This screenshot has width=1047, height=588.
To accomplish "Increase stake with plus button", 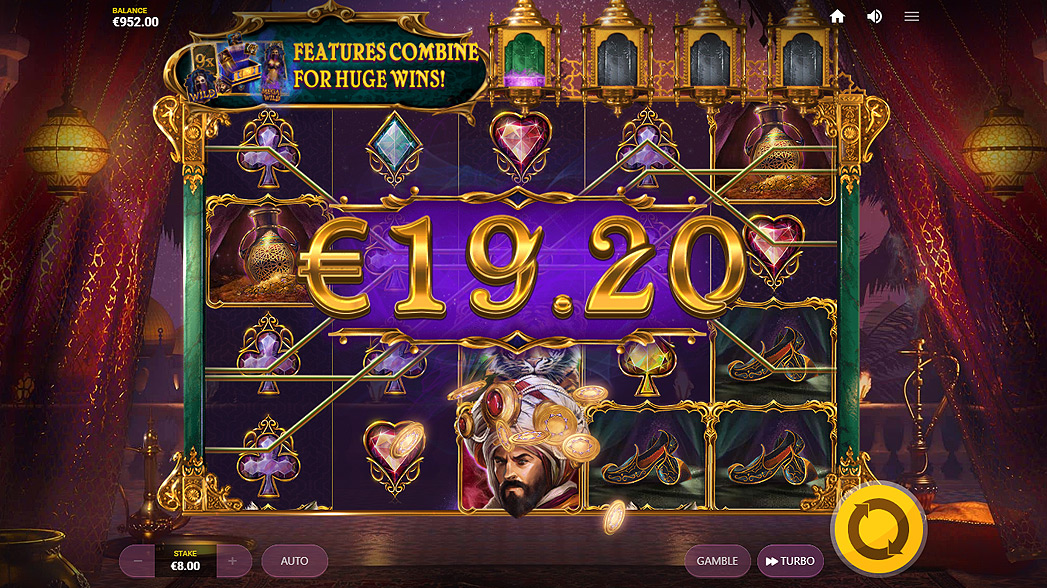I will tap(232, 561).
